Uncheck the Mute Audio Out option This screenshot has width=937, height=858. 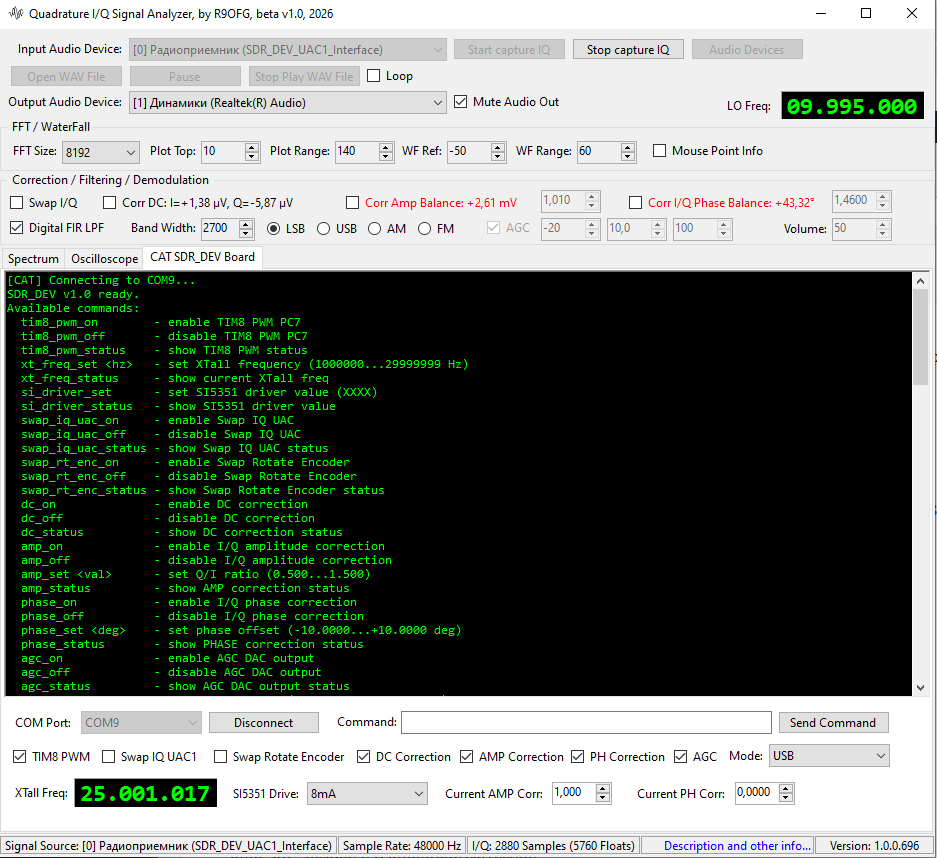coord(461,102)
